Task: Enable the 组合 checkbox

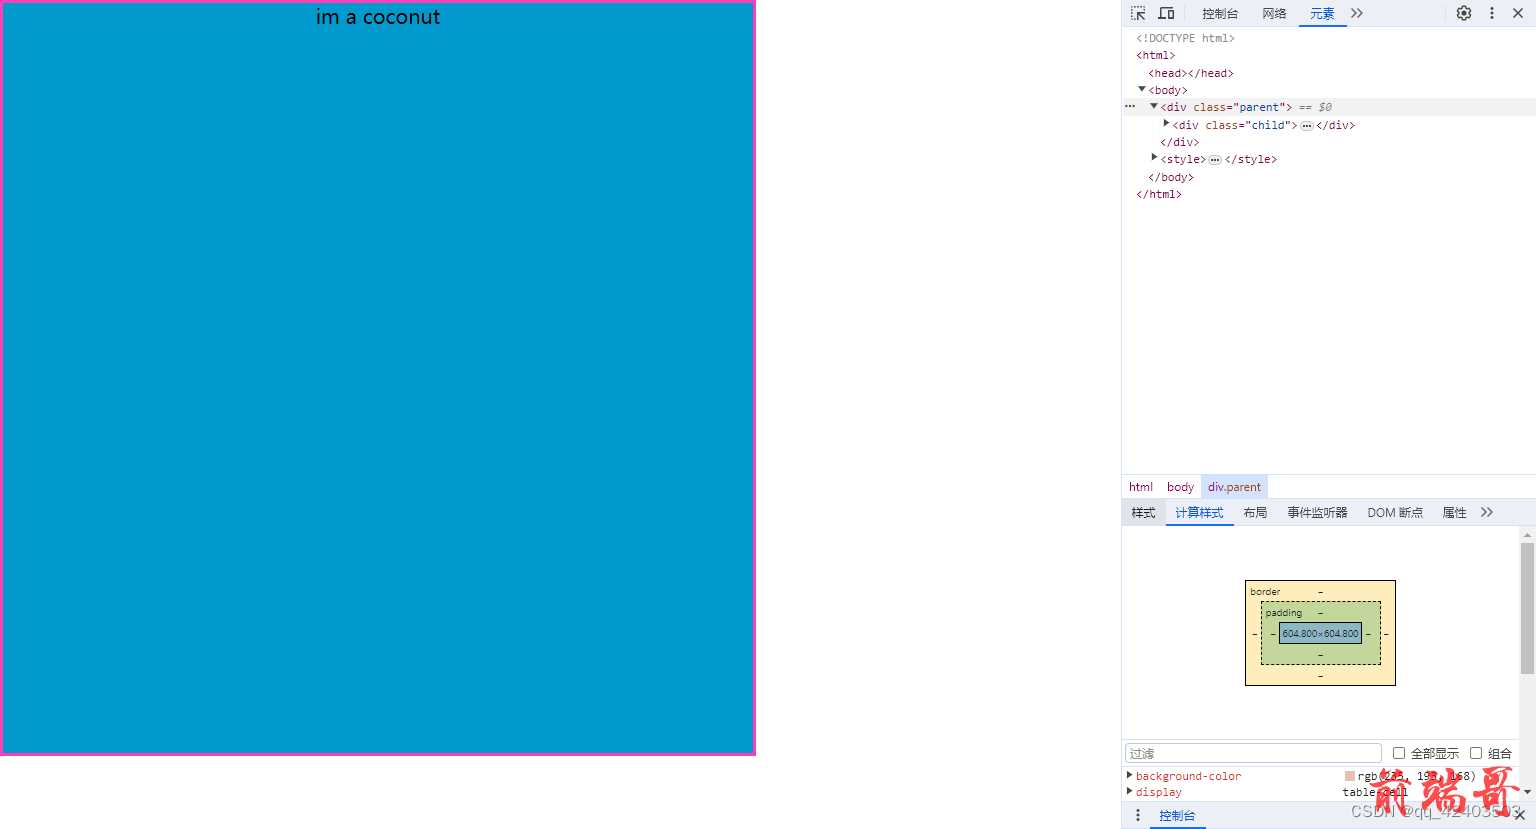Action: [x=1476, y=753]
